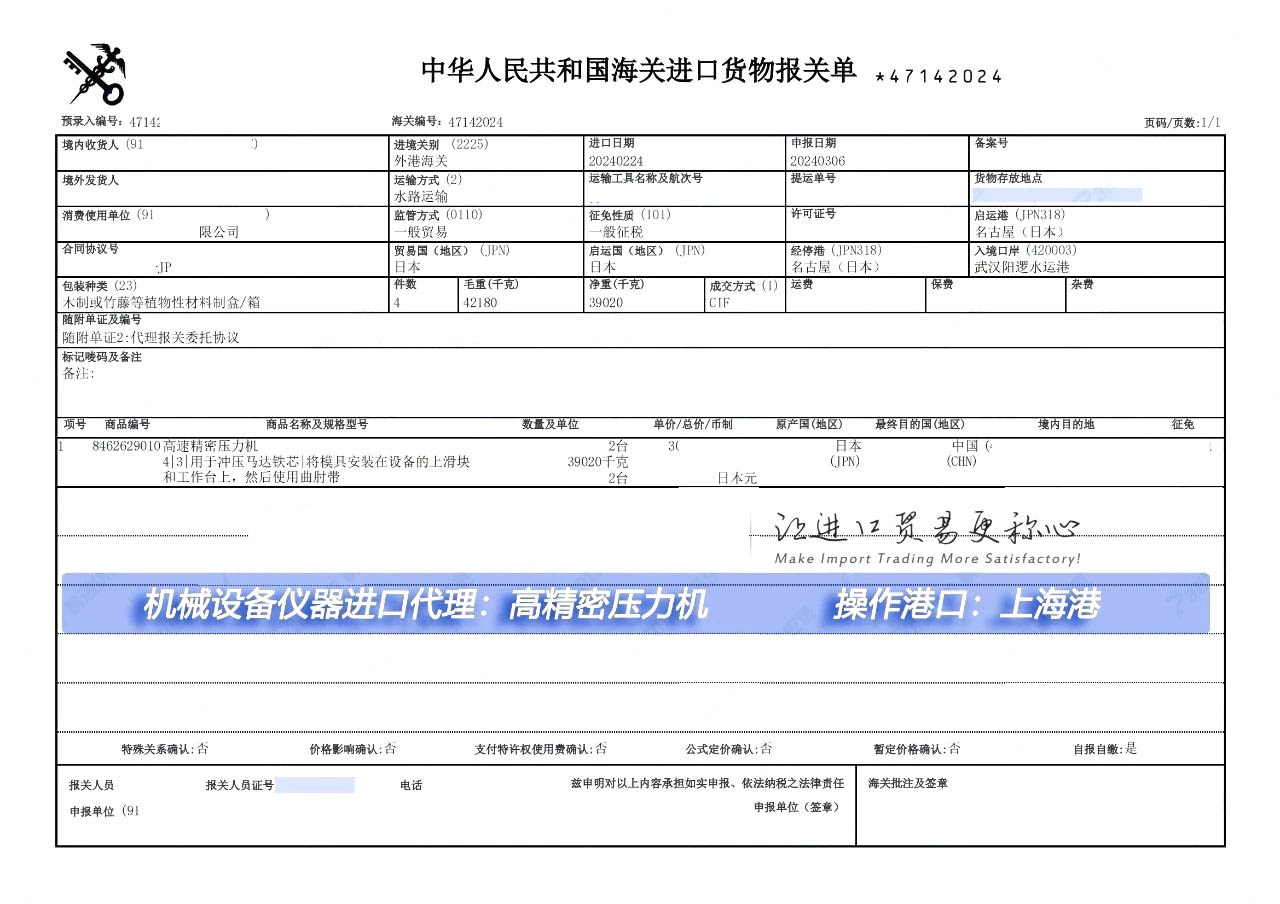
Task: Click the 成交方式 CIF value
Action: point(720,302)
